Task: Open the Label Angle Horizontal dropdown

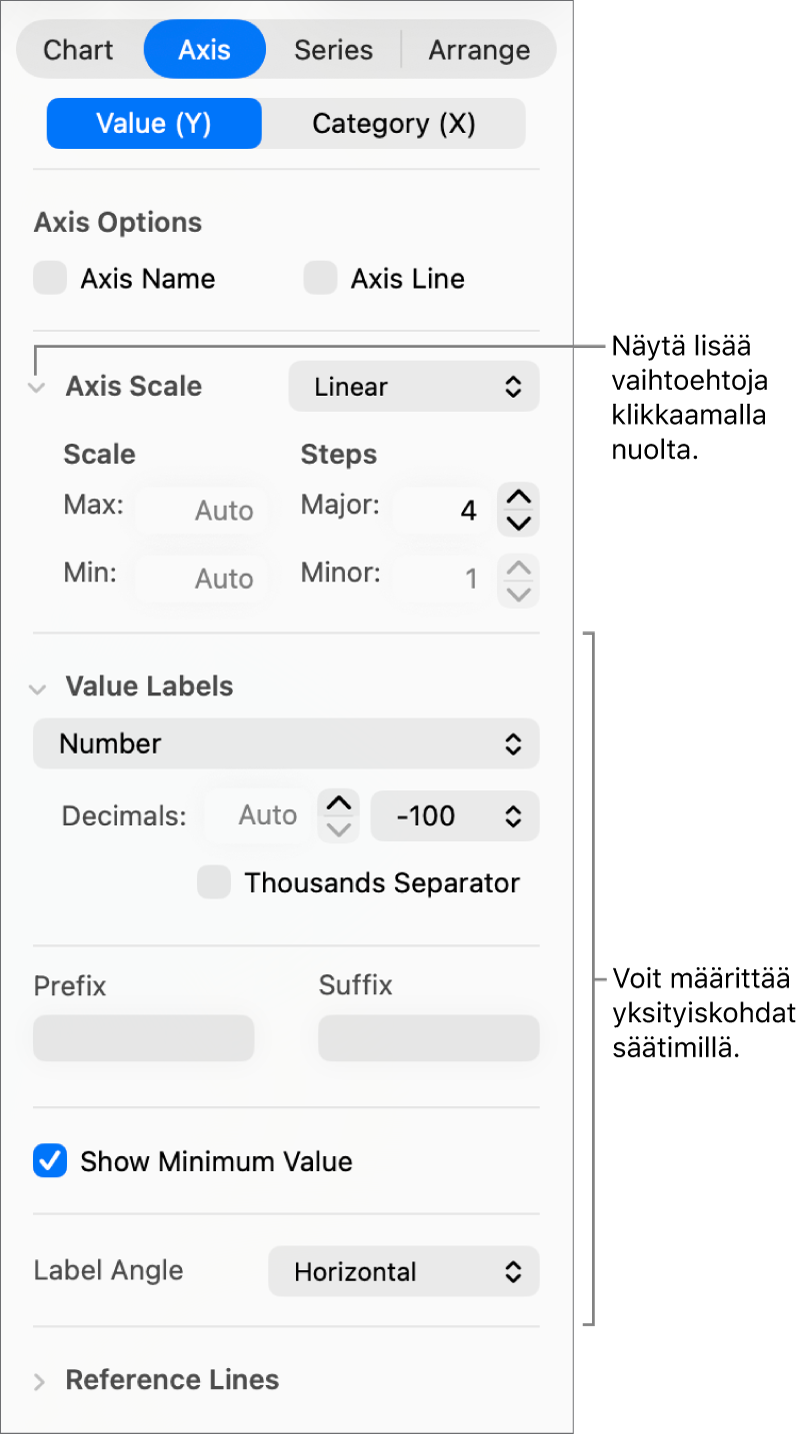Action: pyautogui.click(x=403, y=1272)
